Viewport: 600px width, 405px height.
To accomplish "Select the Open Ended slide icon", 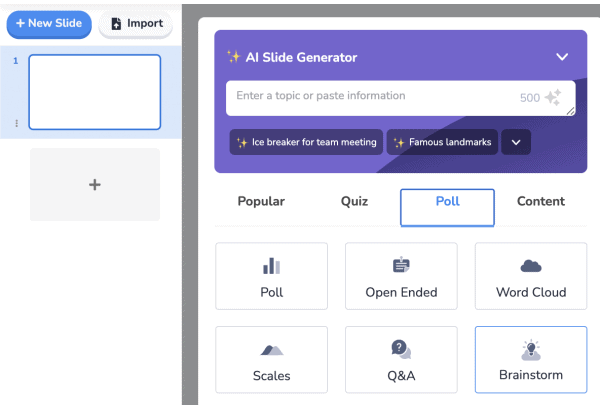I will [401, 265].
